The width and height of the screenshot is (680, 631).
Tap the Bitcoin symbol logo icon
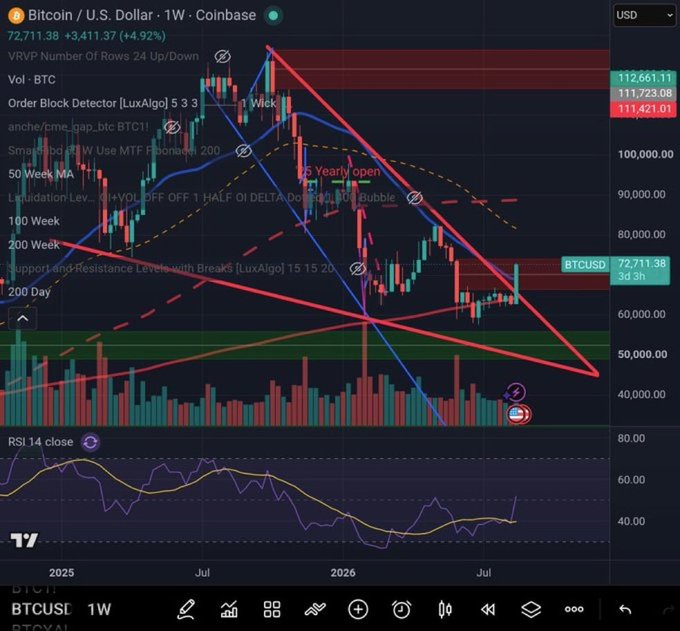coord(16,16)
